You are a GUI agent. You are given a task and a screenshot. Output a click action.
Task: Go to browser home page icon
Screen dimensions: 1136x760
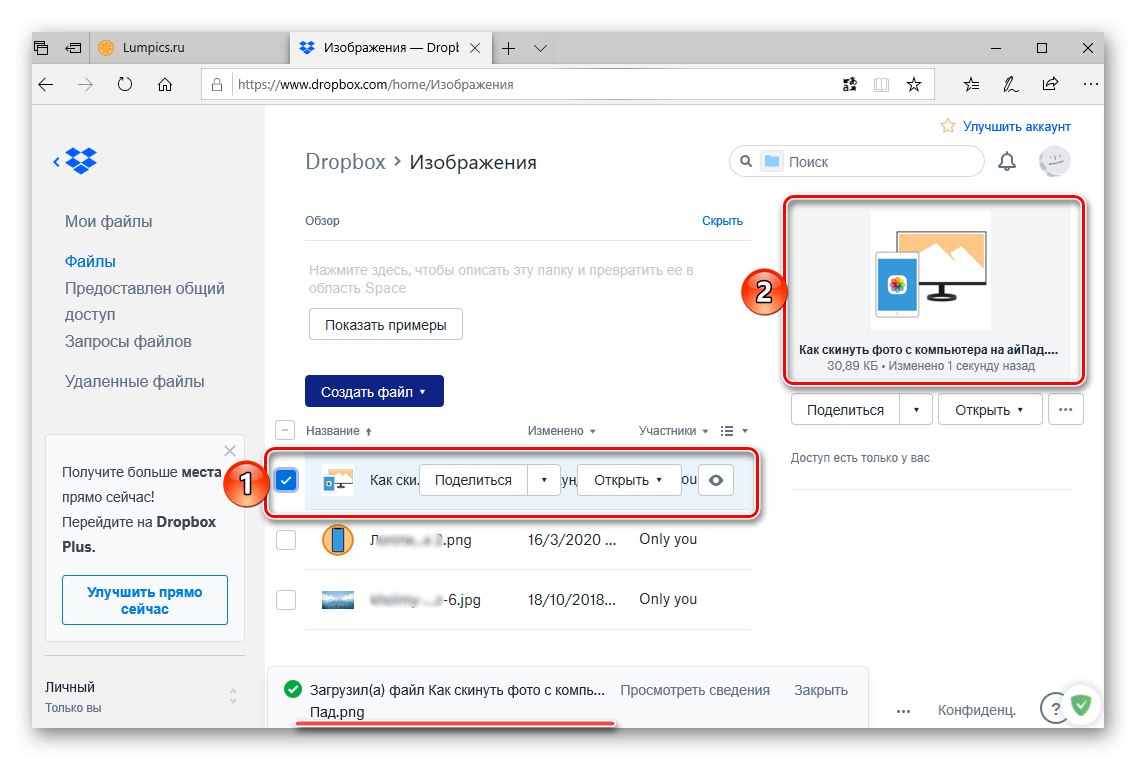165,85
